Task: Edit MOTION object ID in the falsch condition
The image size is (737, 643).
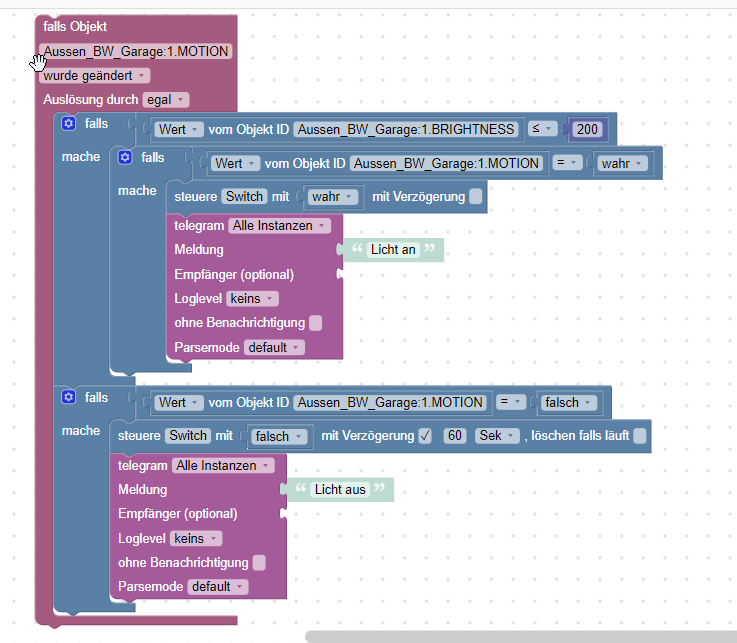Action: 390,402
